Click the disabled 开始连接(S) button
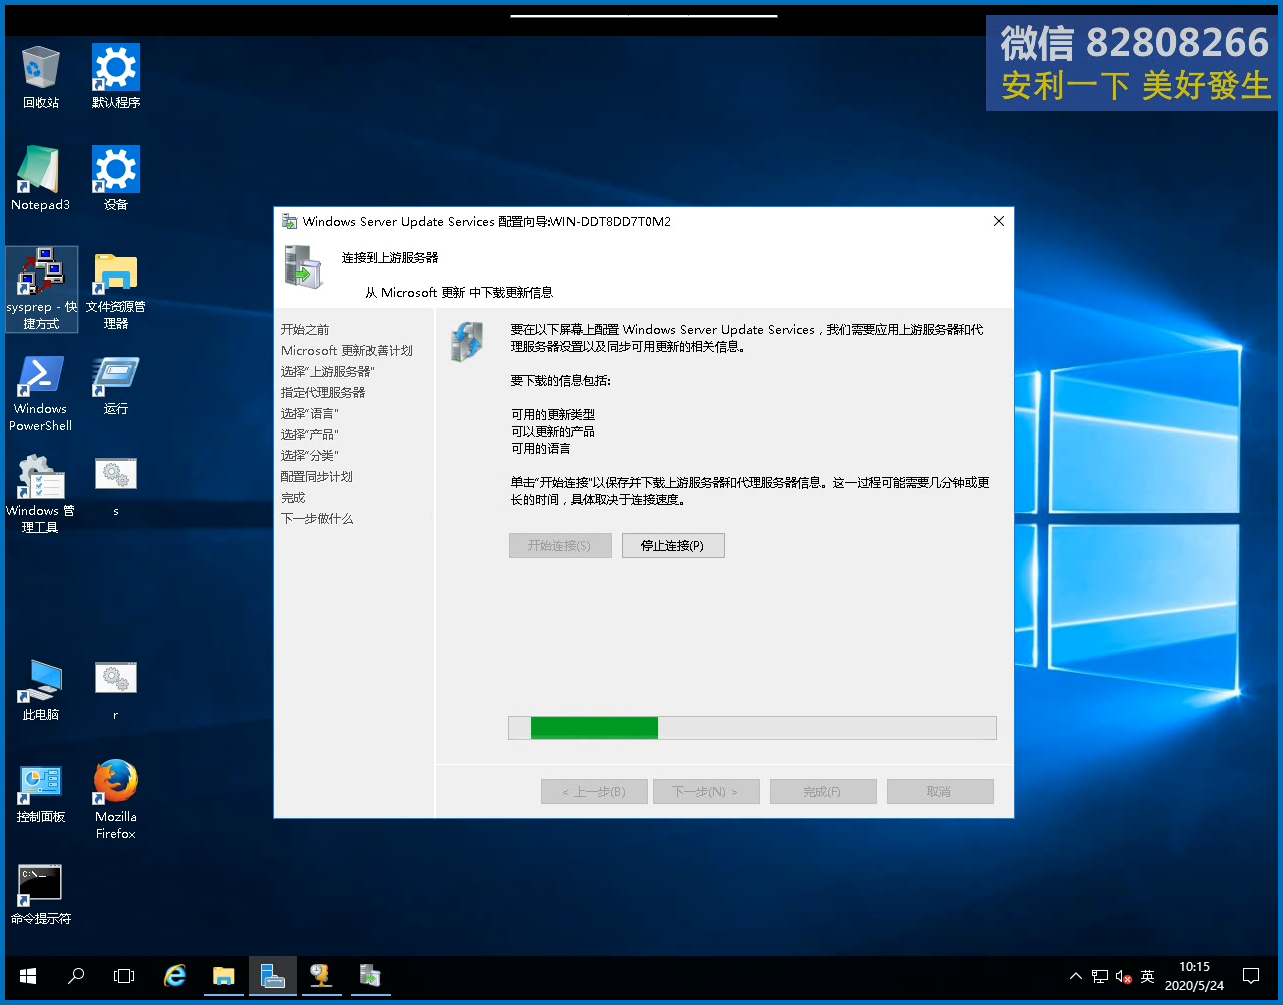This screenshot has width=1283, height=1005. click(x=560, y=545)
